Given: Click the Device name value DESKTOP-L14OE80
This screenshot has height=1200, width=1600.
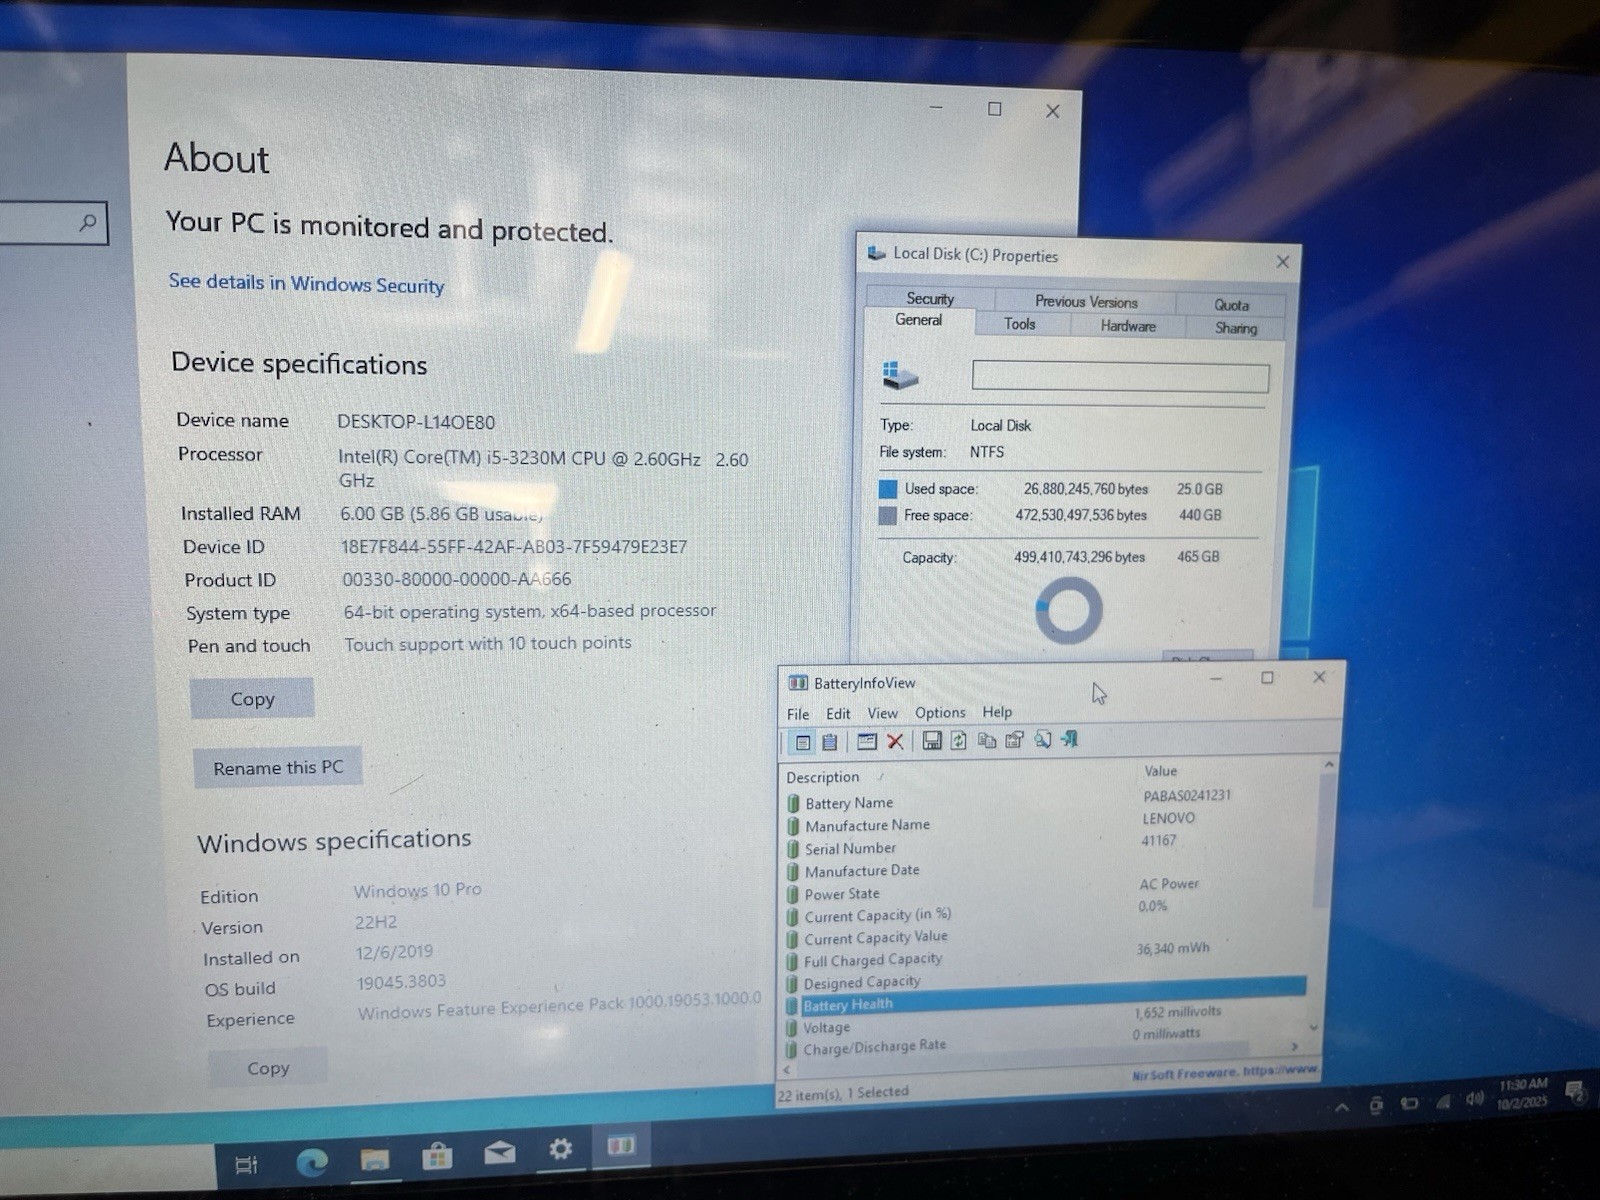Looking at the screenshot, I should tap(416, 422).
